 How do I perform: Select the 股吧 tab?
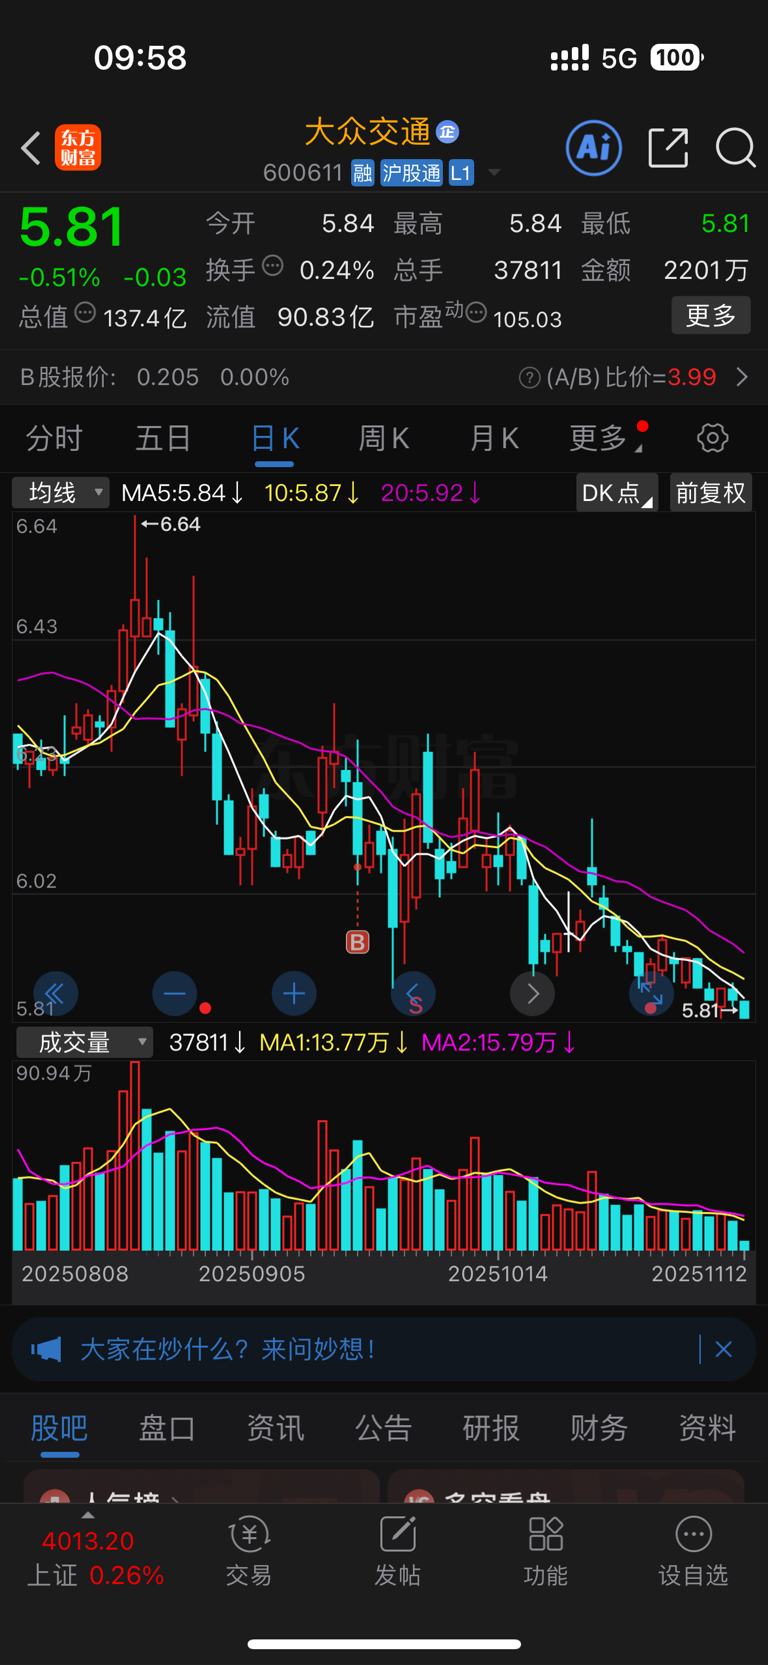[x=59, y=1428]
